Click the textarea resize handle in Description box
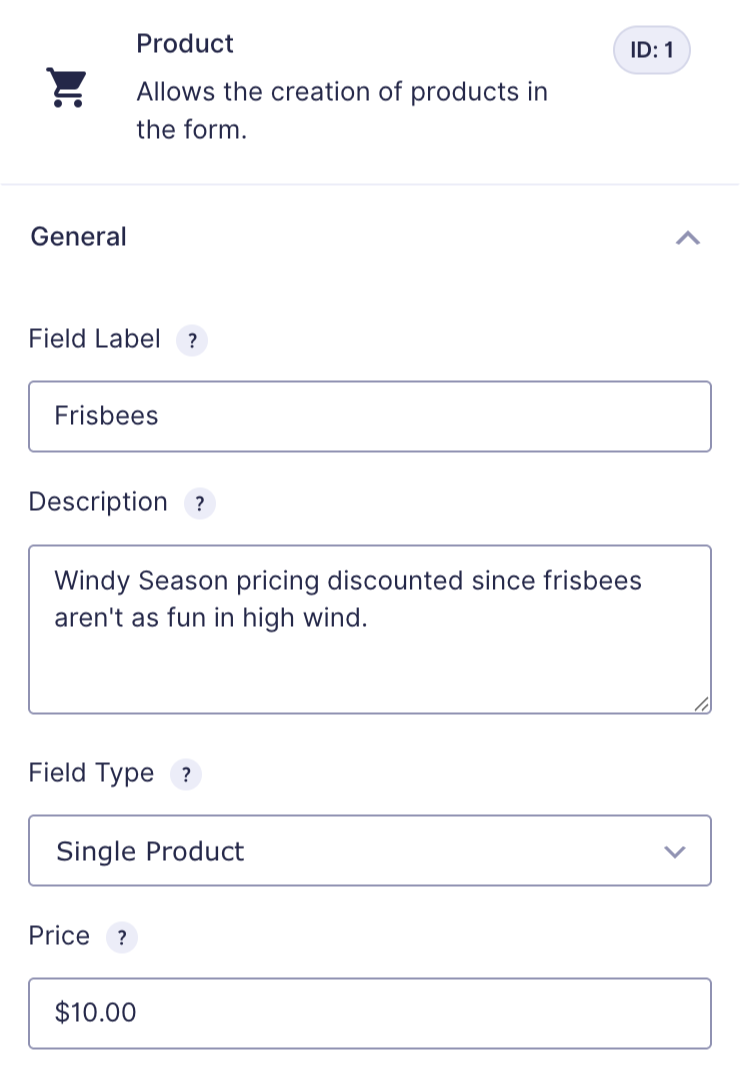 [x=701, y=704]
